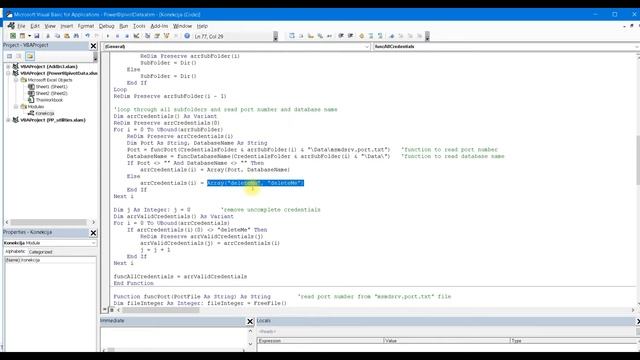Expand VBAProject (AddIn1.xlam) node
This screenshot has width=640, height=360.
(8, 66)
